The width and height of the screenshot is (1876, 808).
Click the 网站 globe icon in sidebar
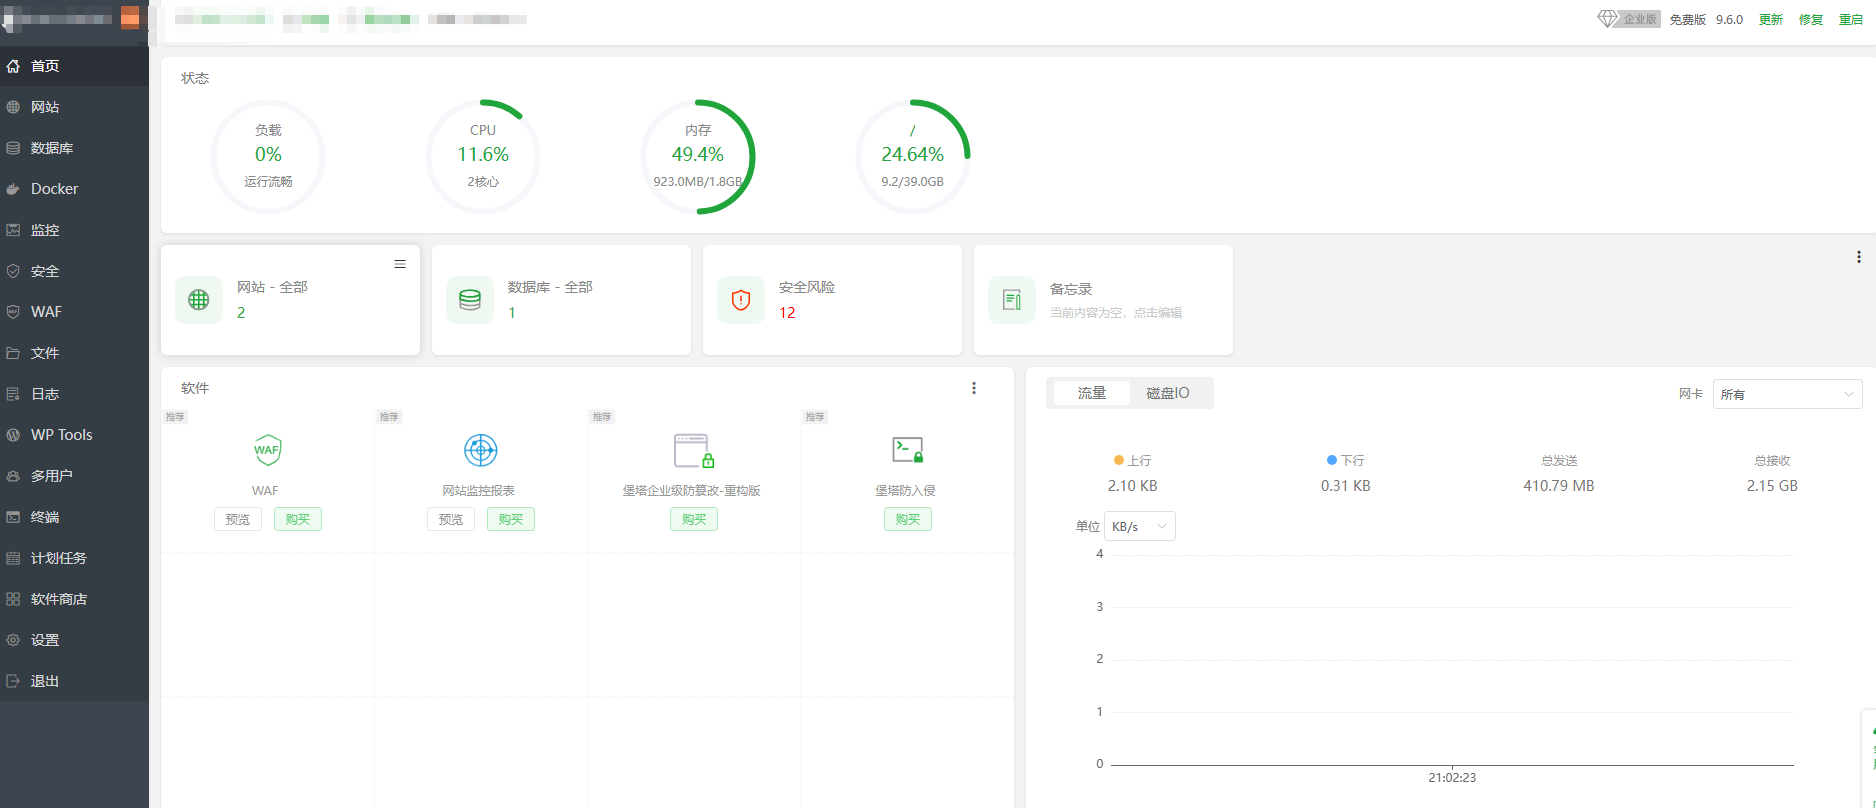(13, 107)
